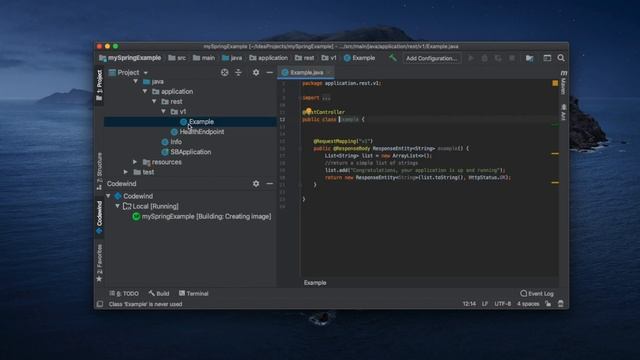Viewport: 640px width, 360px height.
Task: Click the inspector icon at the far right of the status bar
Action: coord(561,304)
